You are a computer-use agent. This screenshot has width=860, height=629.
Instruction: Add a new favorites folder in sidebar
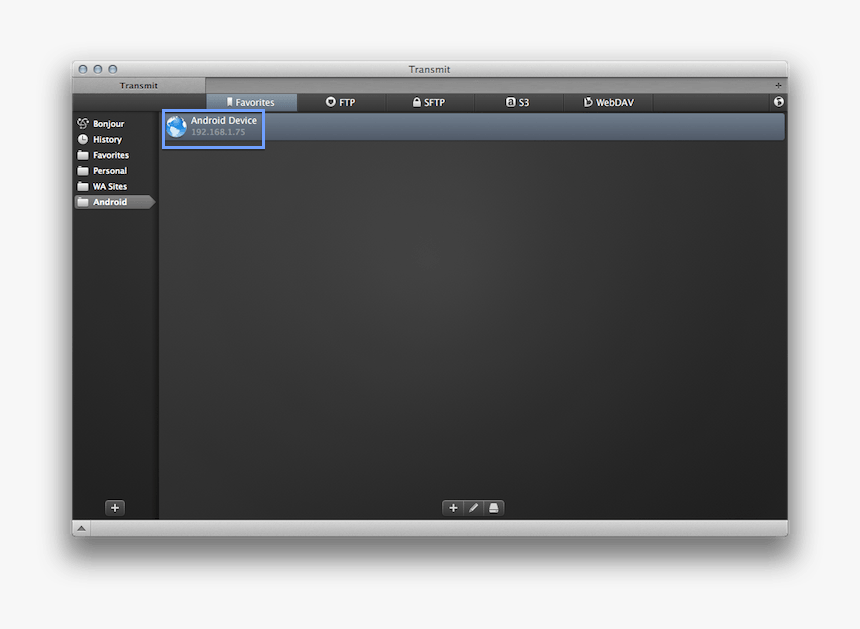(115, 508)
